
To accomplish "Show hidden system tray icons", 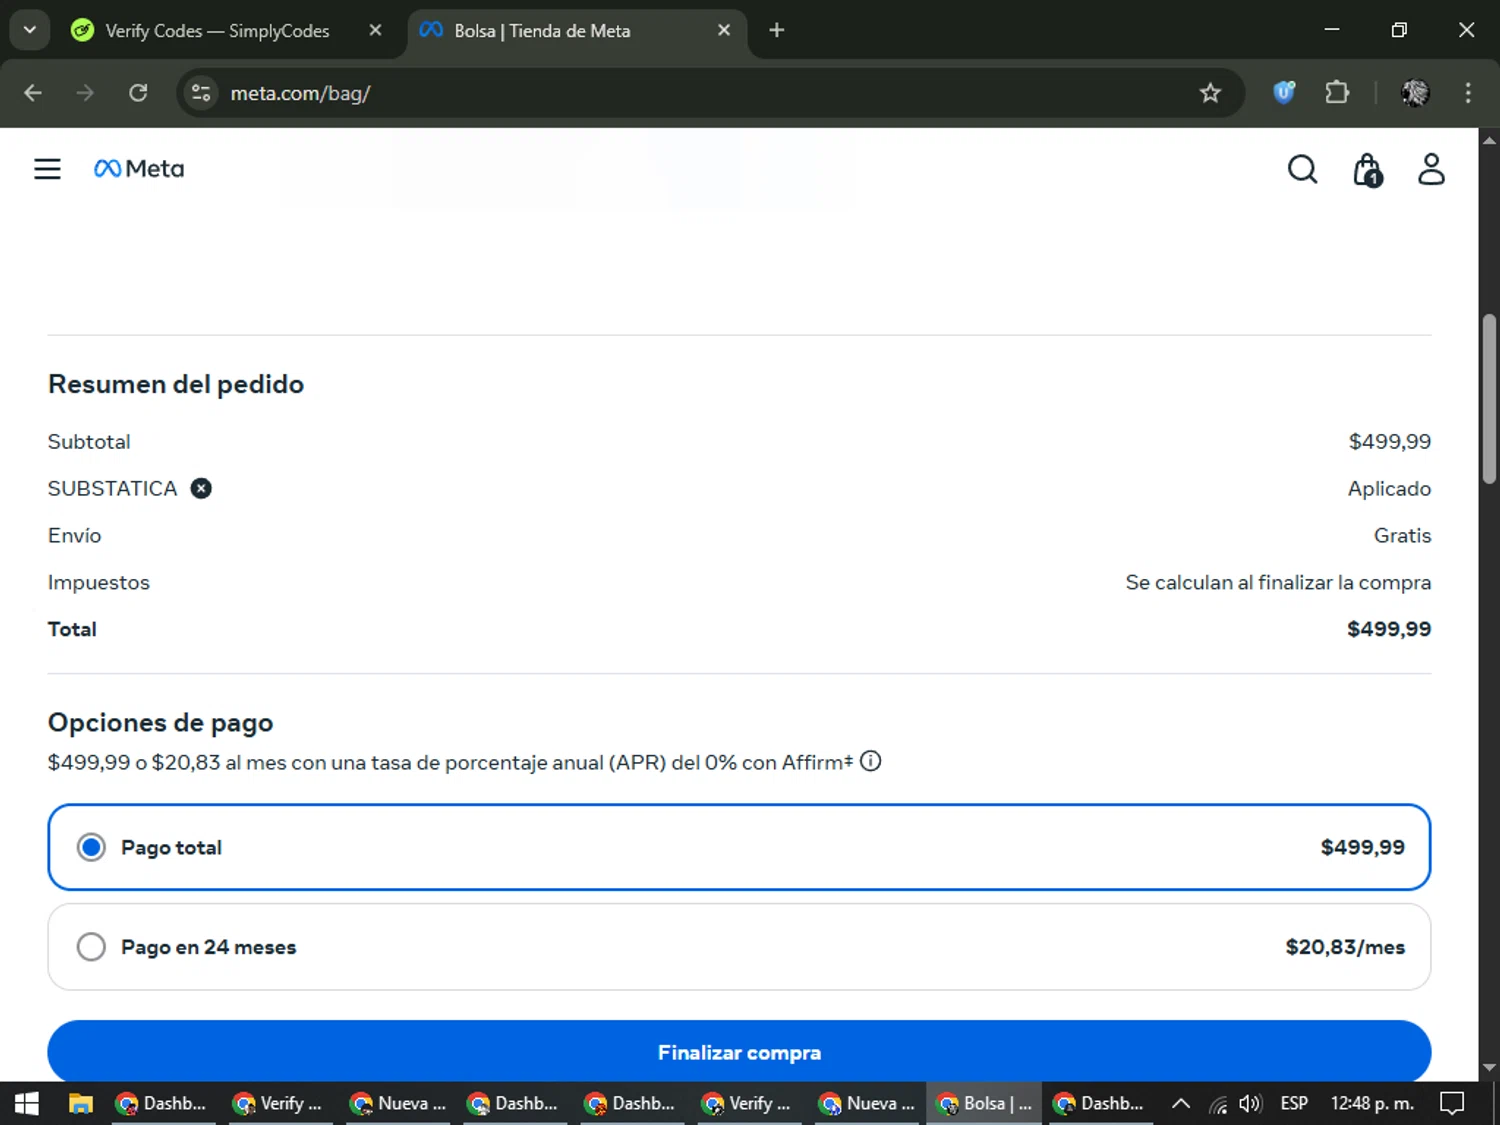I will point(1180,1103).
